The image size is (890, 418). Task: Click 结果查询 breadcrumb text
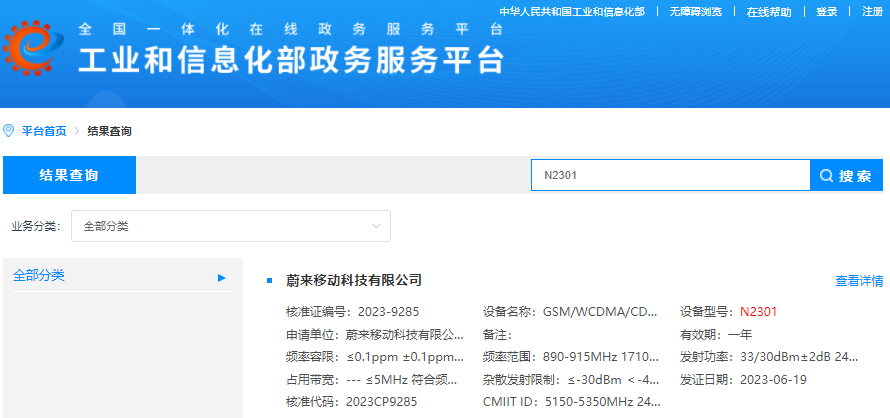[x=110, y=131]
